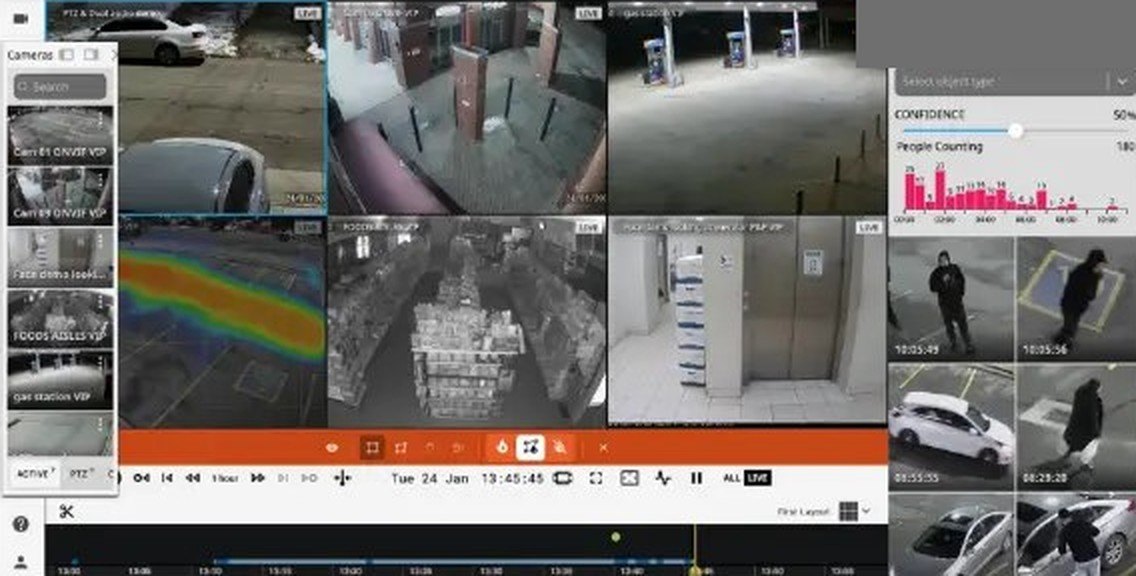Select the polygon region tool
The image size is (1136, 576).
[401, 448]
